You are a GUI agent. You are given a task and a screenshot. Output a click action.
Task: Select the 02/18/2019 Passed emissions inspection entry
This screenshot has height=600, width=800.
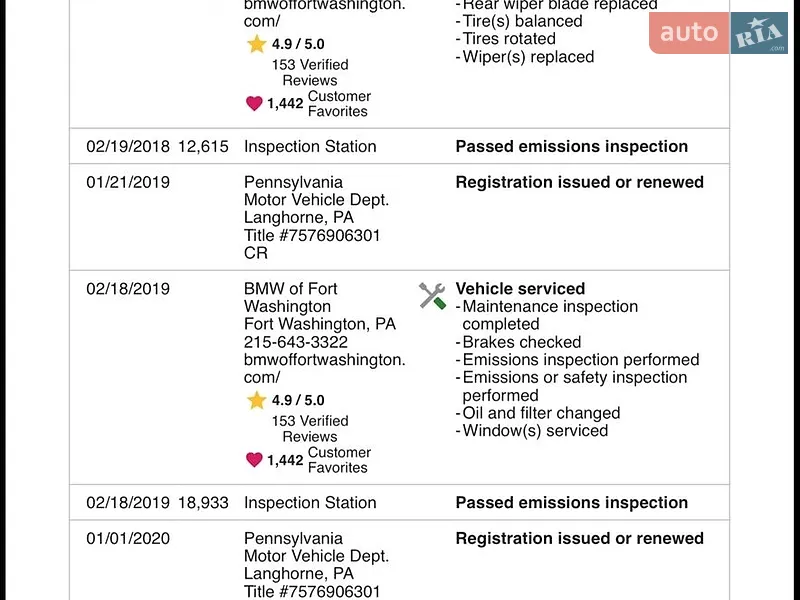pos(399,503)
